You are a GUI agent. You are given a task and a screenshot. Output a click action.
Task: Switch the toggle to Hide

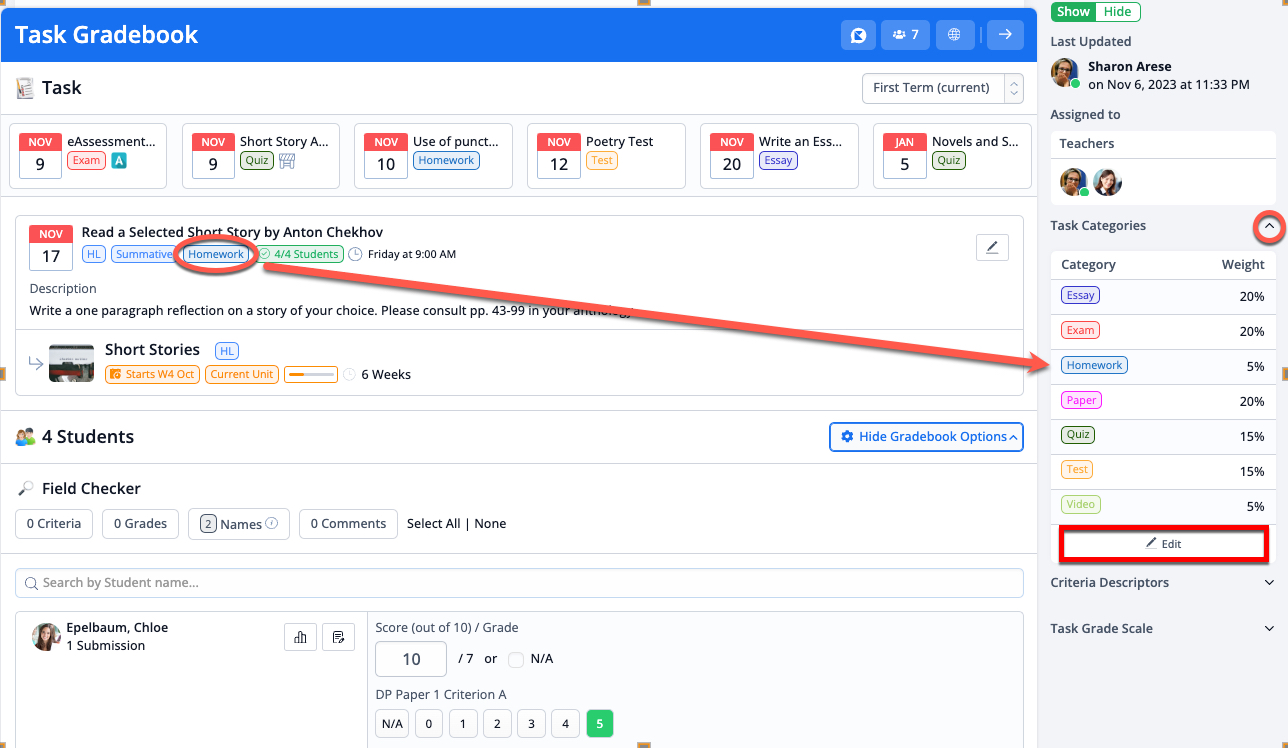[1117, 12]
